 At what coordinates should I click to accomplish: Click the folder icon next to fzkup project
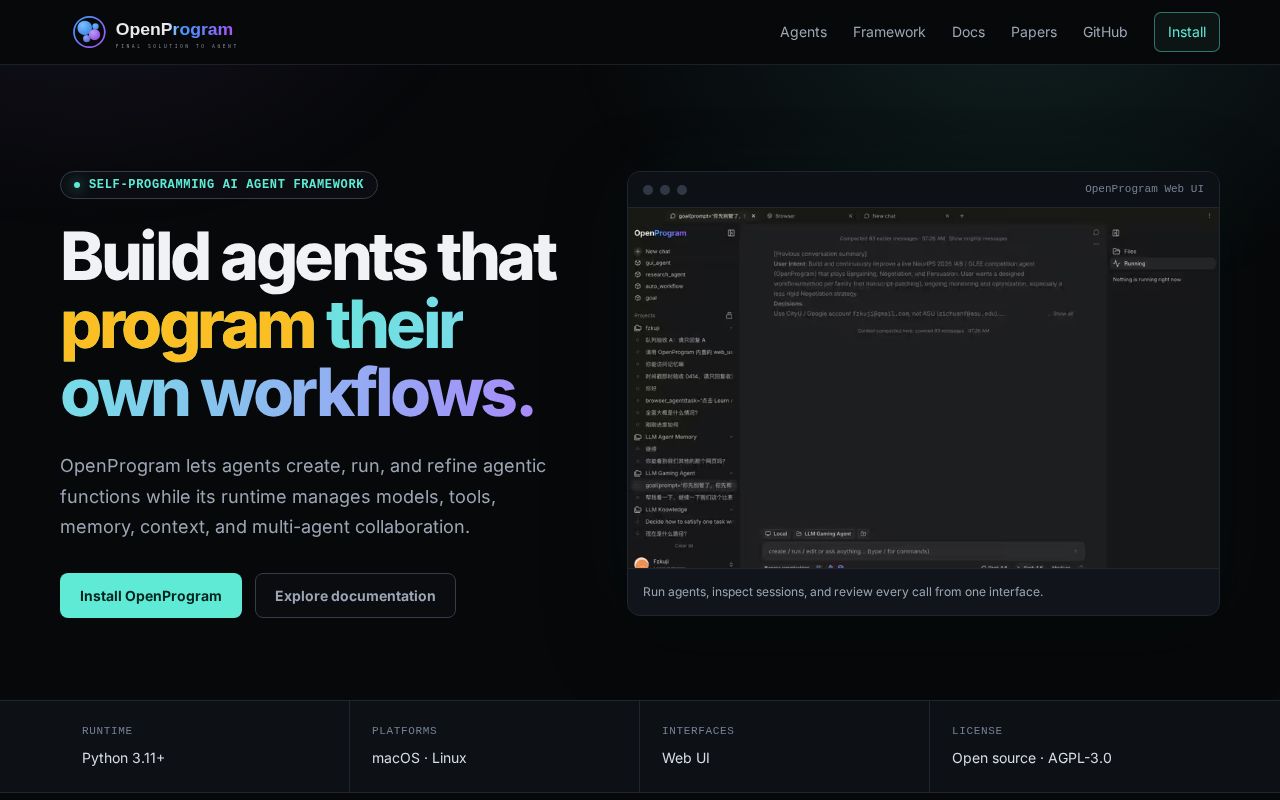pyautogui.click(x=638, y=328)
